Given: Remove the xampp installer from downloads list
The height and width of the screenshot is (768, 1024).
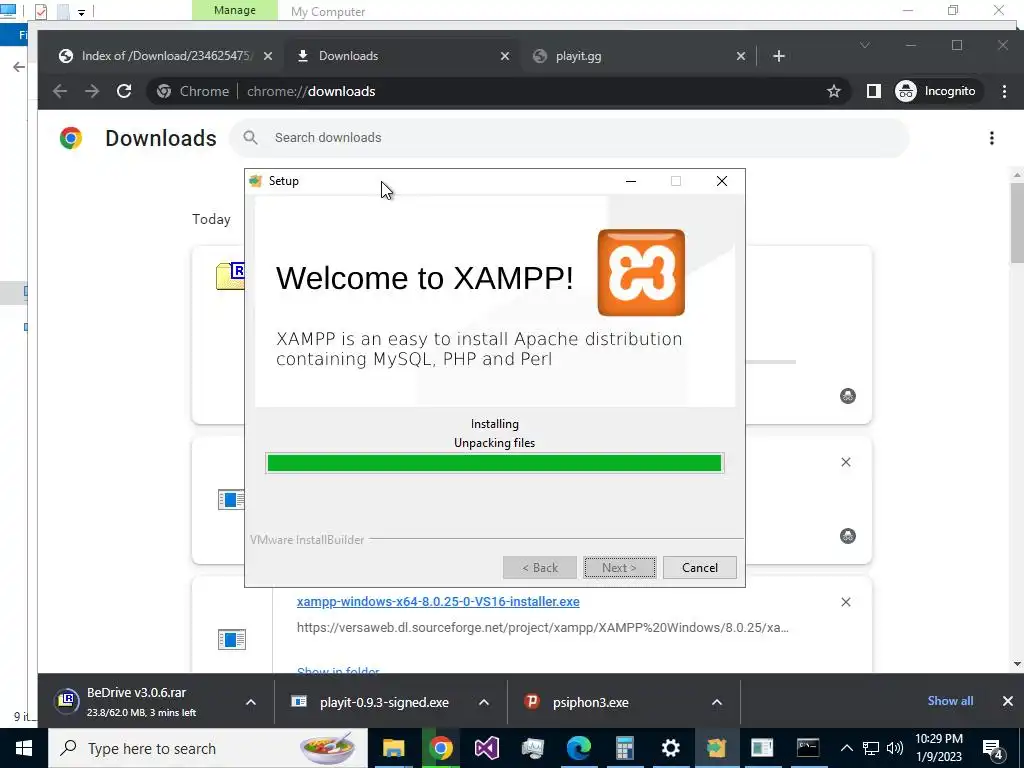Looking at the screenshot, I should pyautogui.click(x=846, y=601).
